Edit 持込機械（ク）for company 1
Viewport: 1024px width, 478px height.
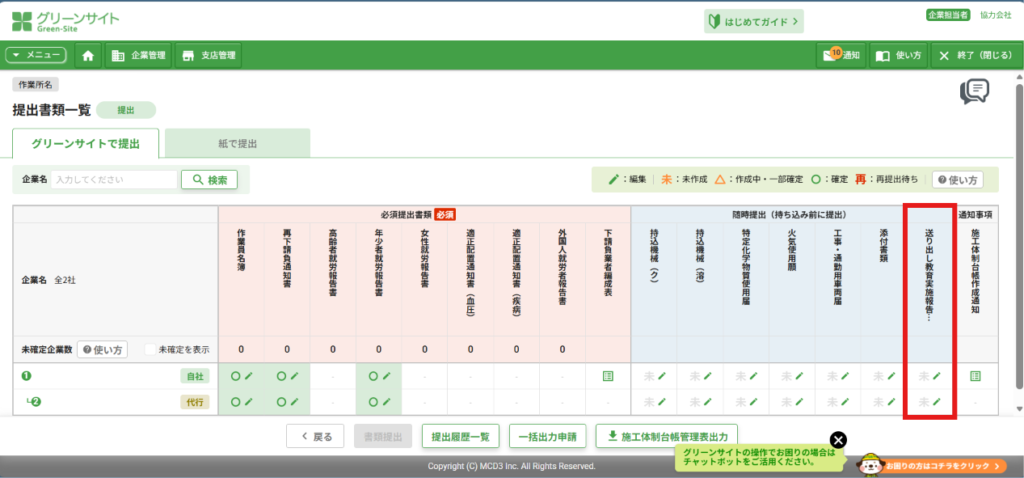click(x=662, y=376)
